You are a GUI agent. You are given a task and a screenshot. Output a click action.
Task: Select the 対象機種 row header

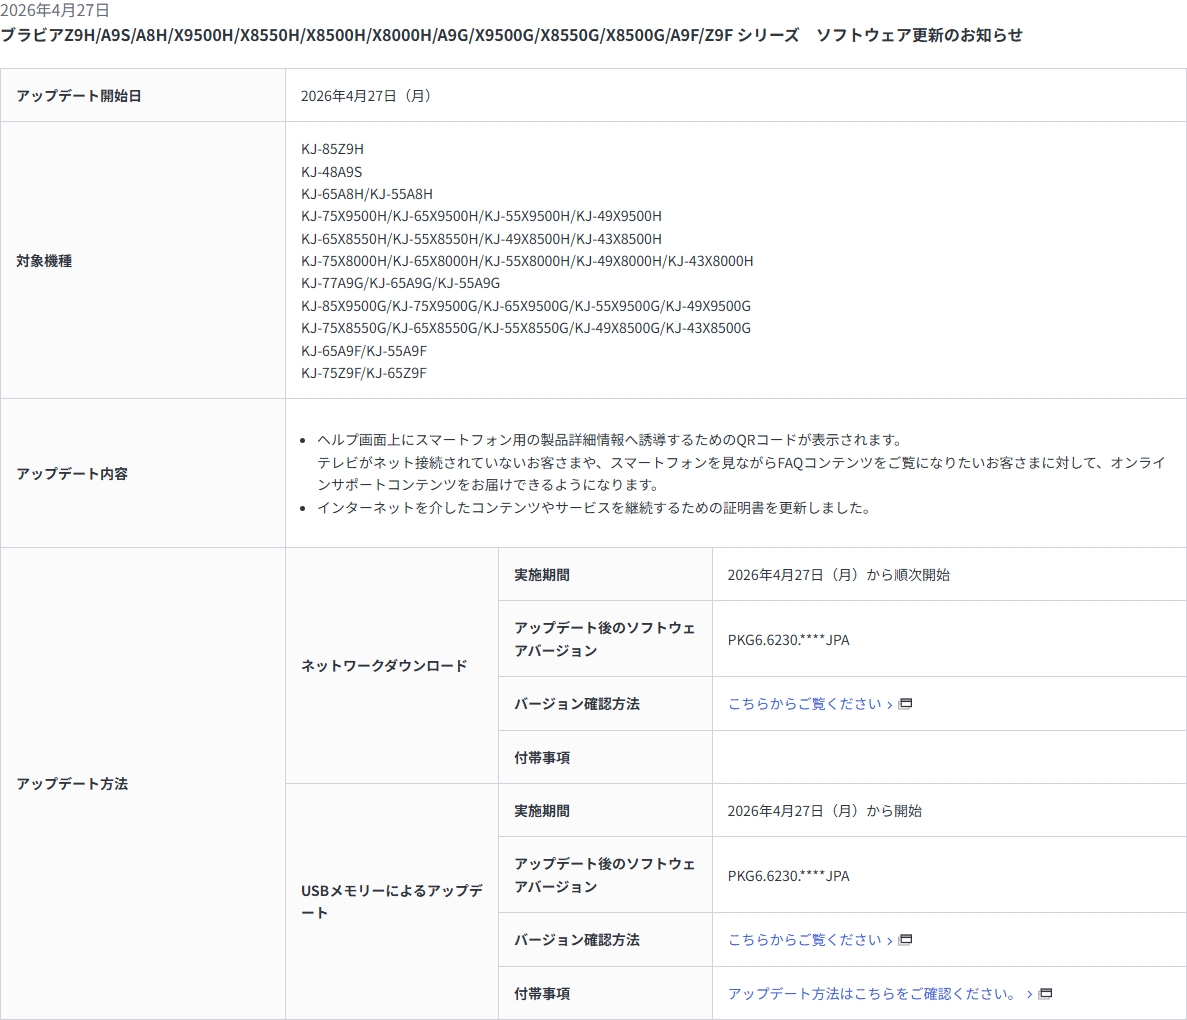(x=44, y=261)
